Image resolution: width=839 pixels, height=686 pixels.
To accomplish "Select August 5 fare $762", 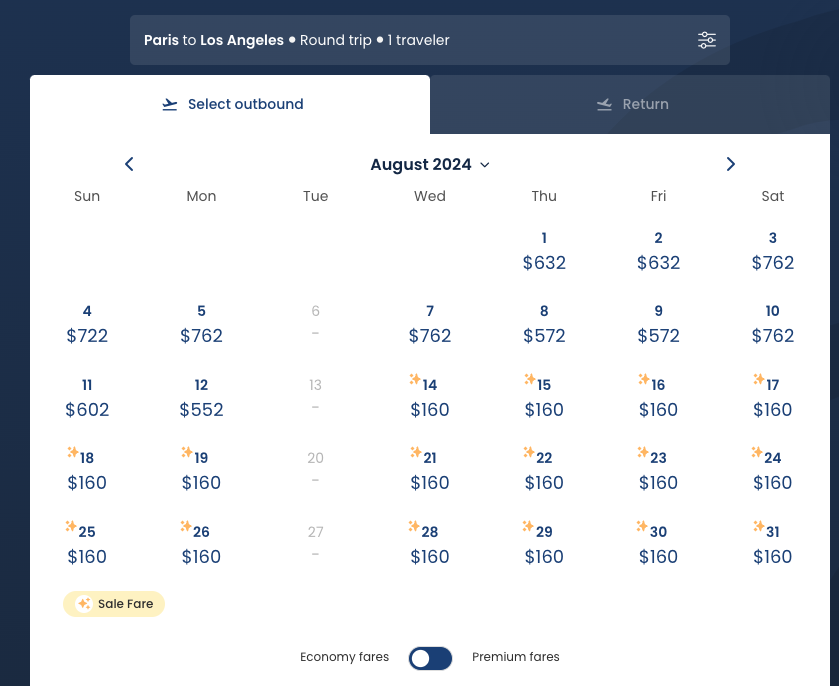I will (x=201, y=325).
